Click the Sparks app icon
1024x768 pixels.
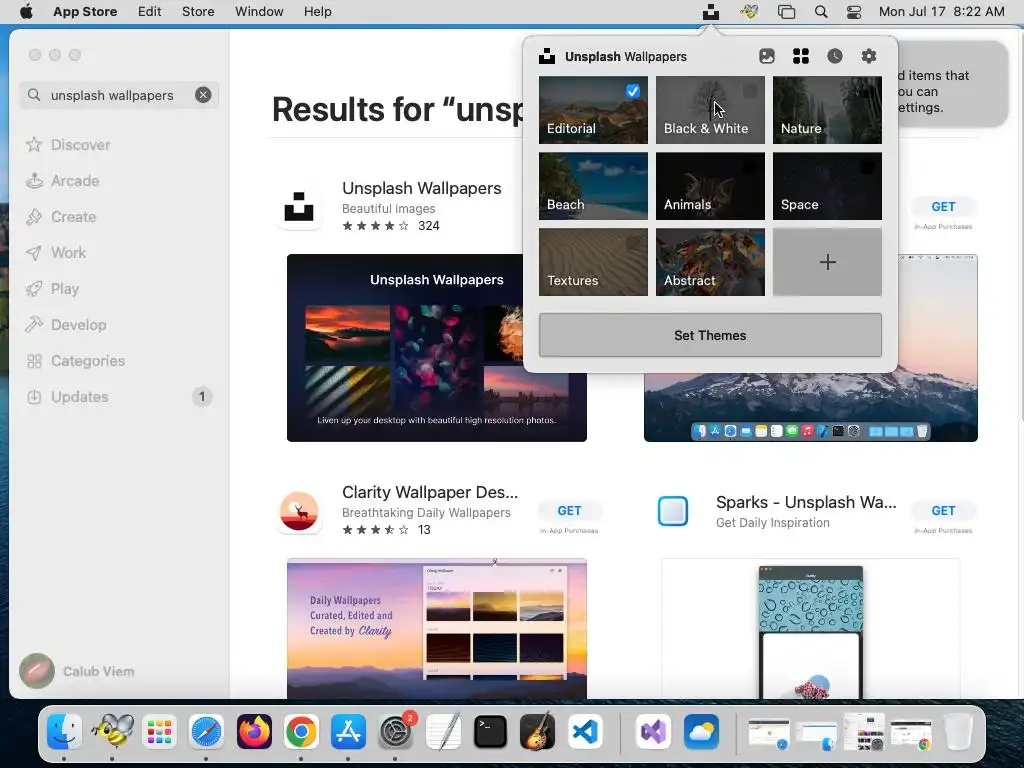pos(673,511)
